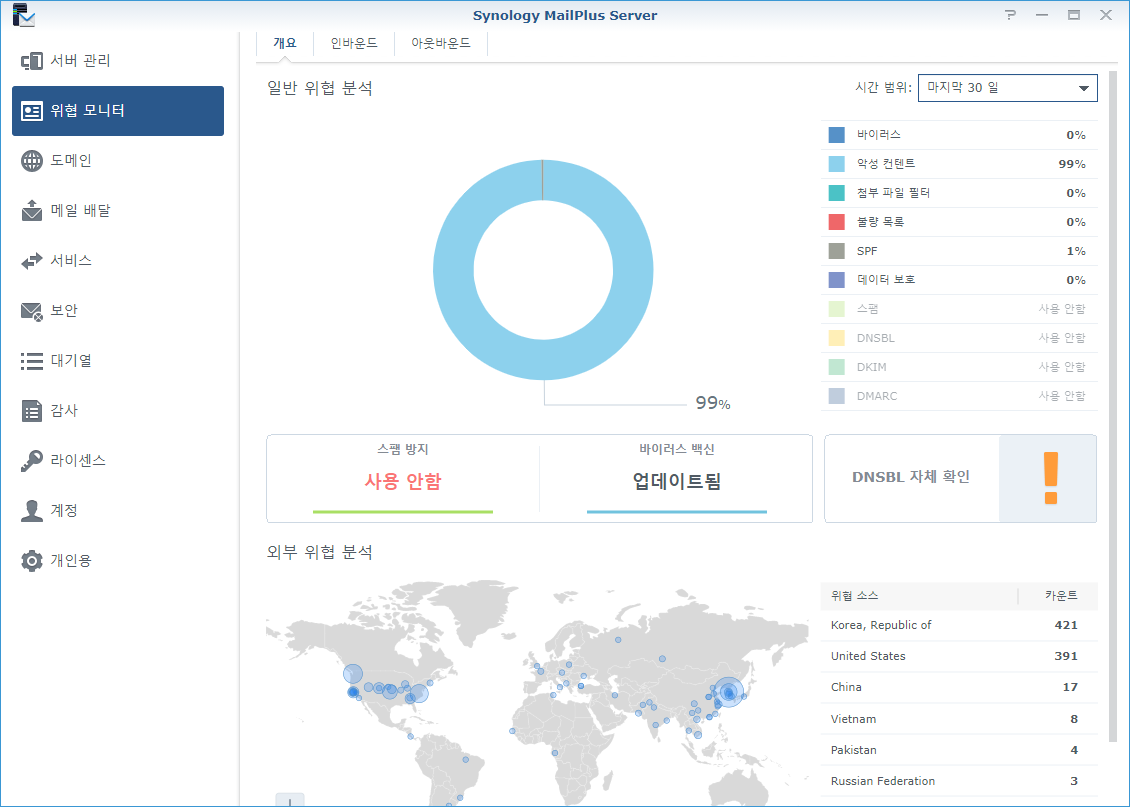Click the 서비스 arrows icon
This screenshot has width=1130, height=807.
point(32,261)
